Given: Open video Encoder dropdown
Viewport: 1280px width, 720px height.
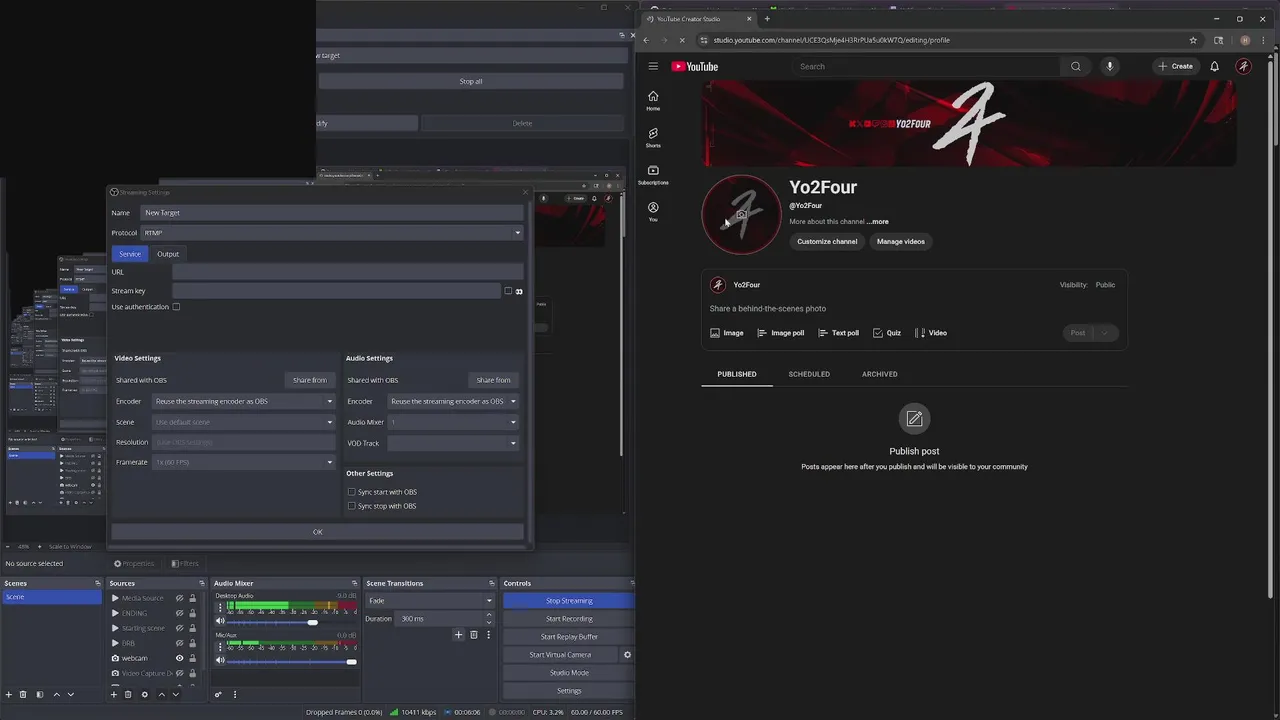Looking at the screenshot, I should [244, 401].
